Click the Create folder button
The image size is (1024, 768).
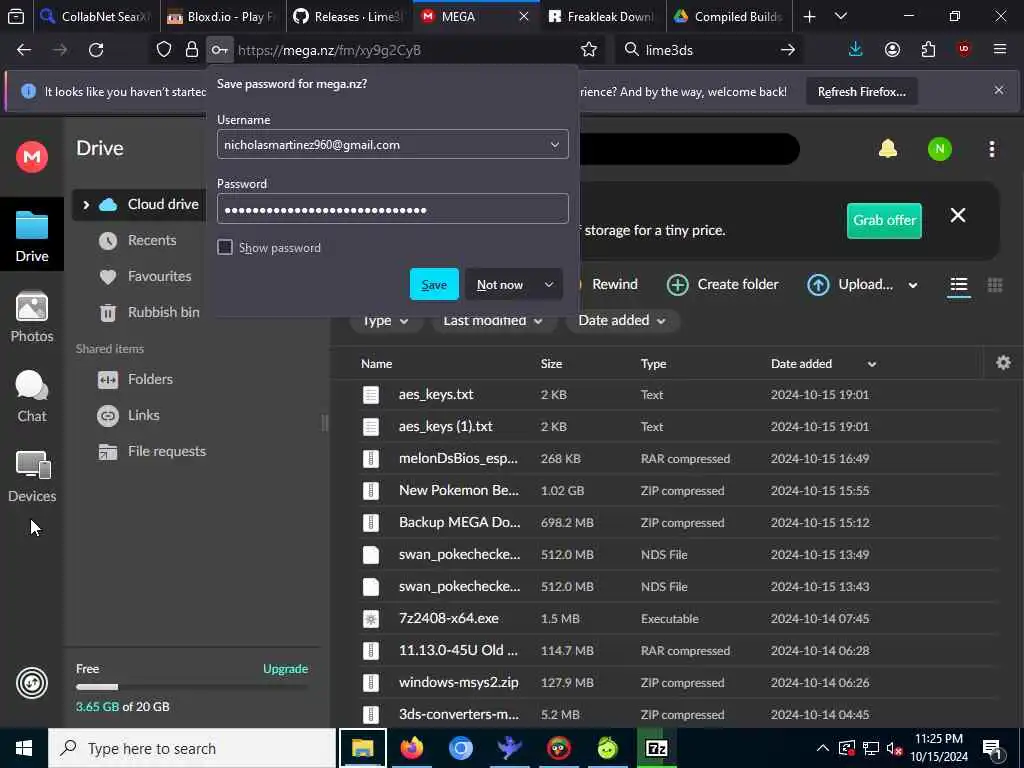[x=723, y=285]
